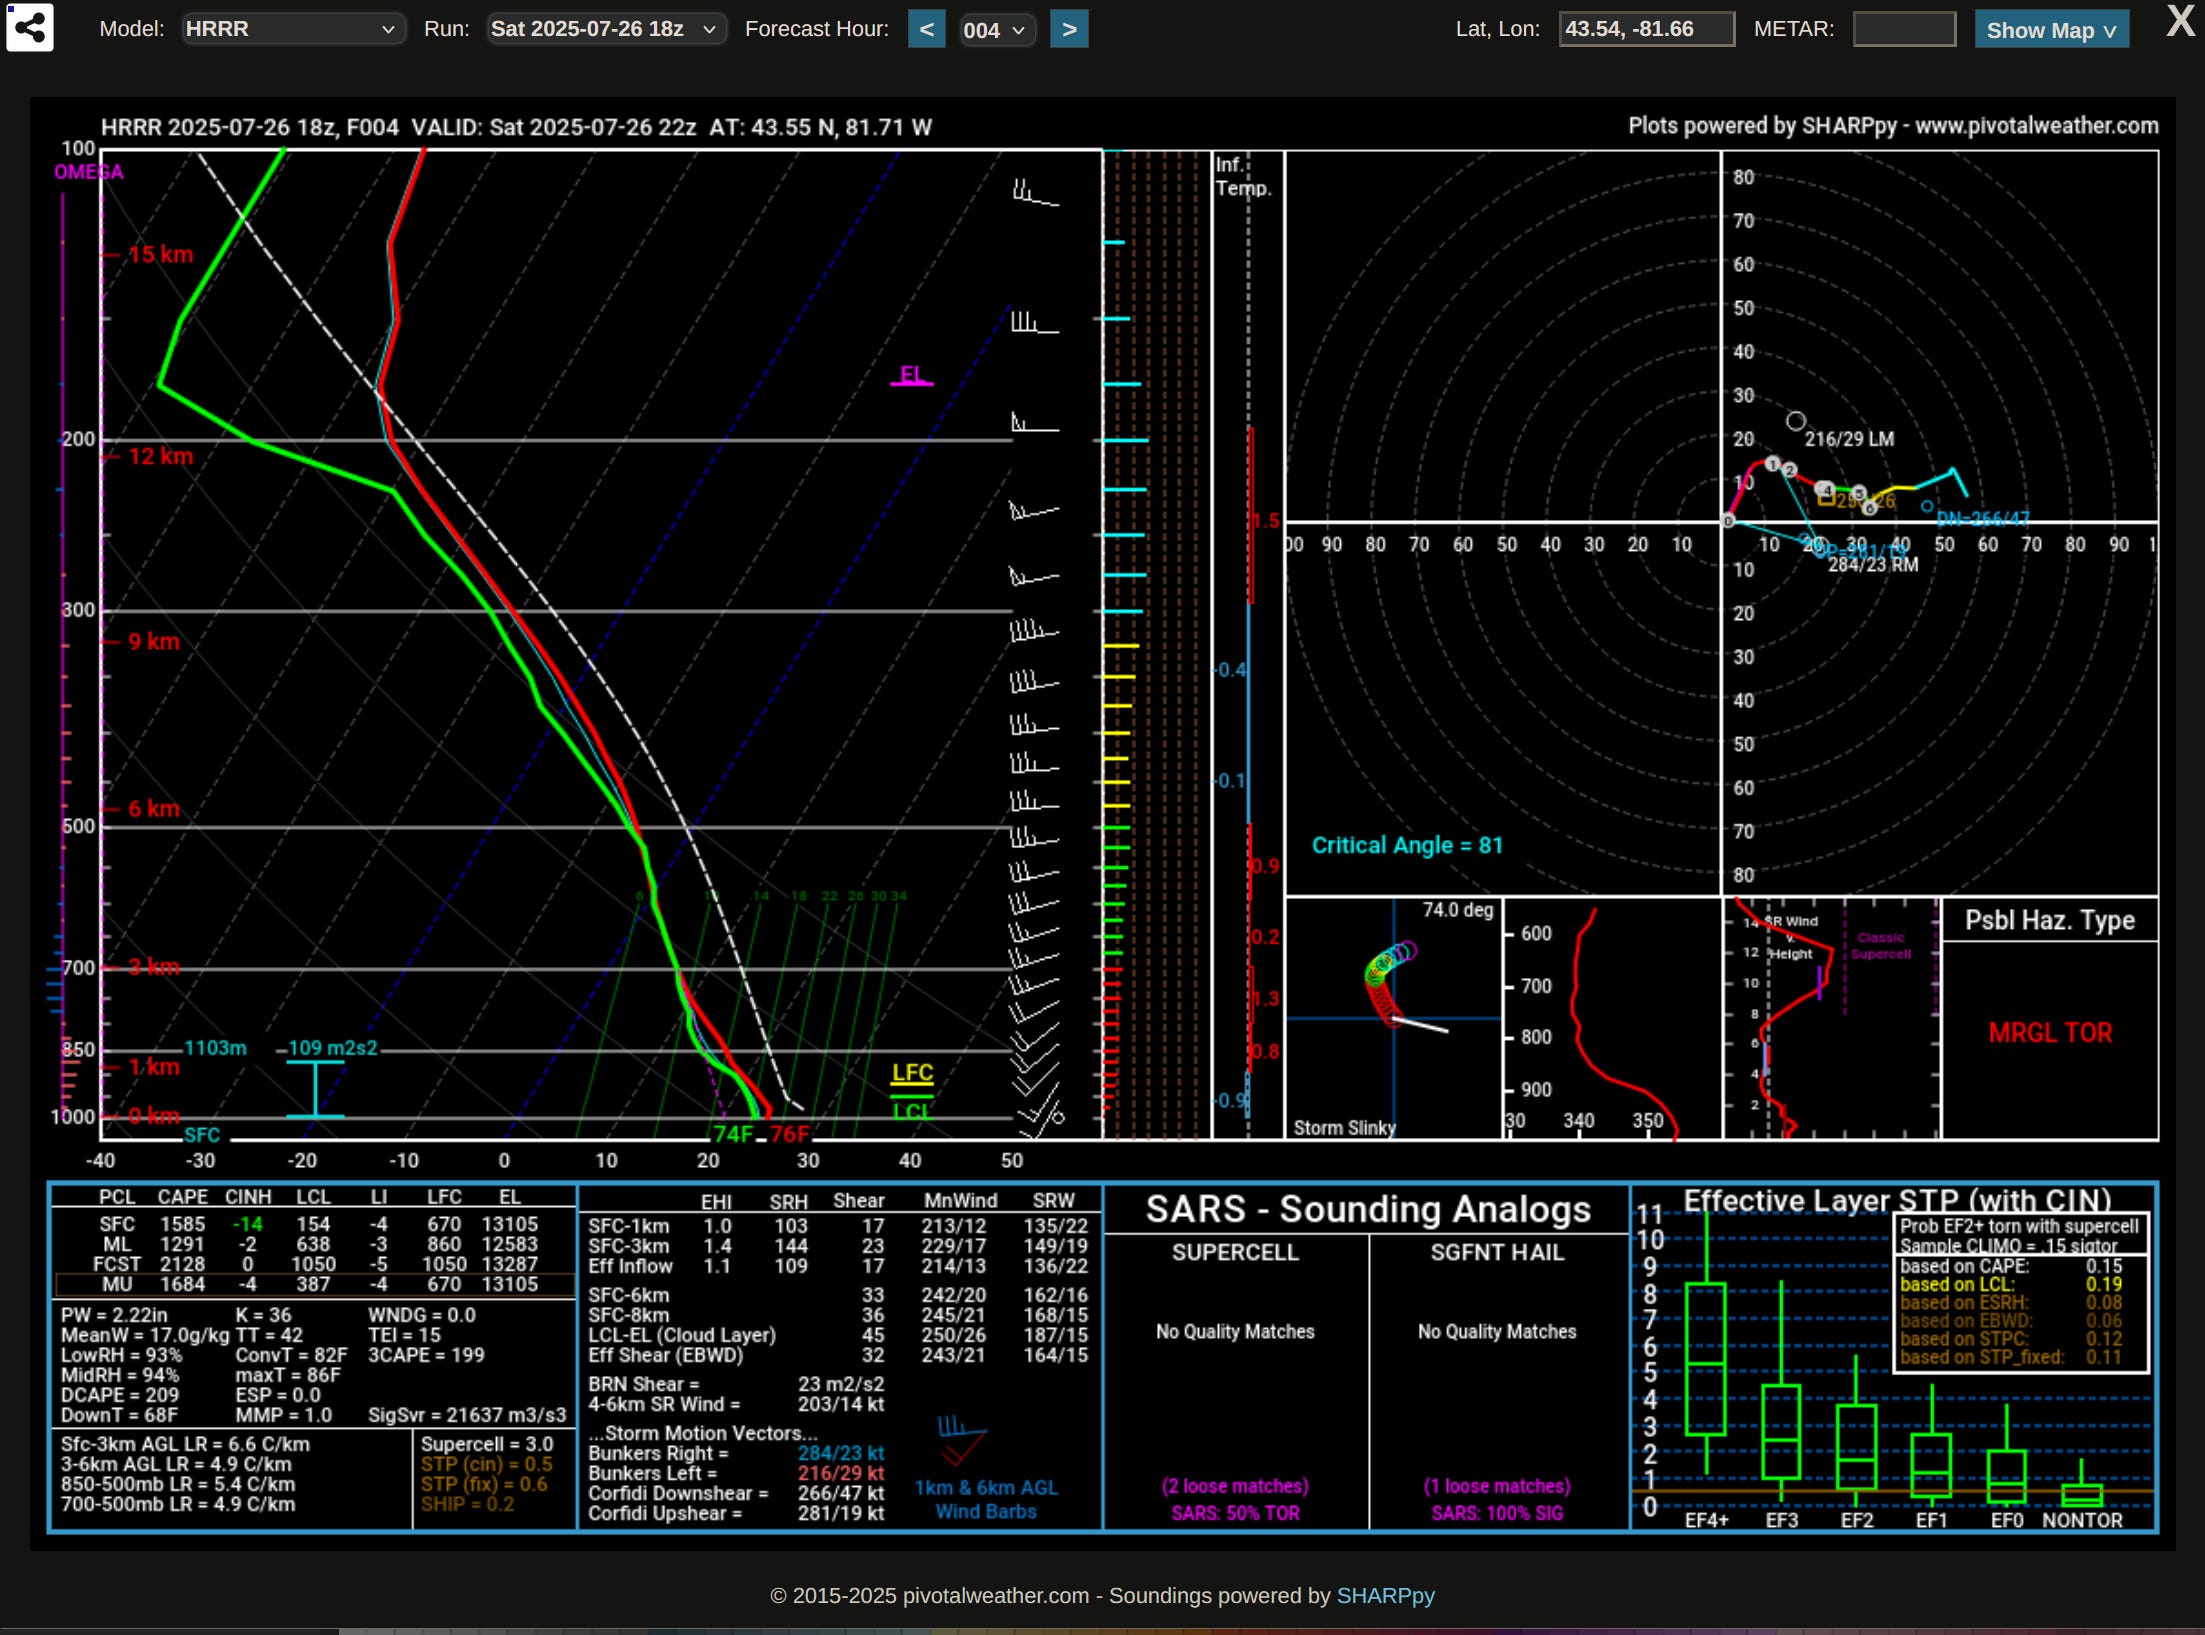Click the share icon button
Viewport: 2205px width, 1635px height.
pyautogui.click(x=30, y=28)
